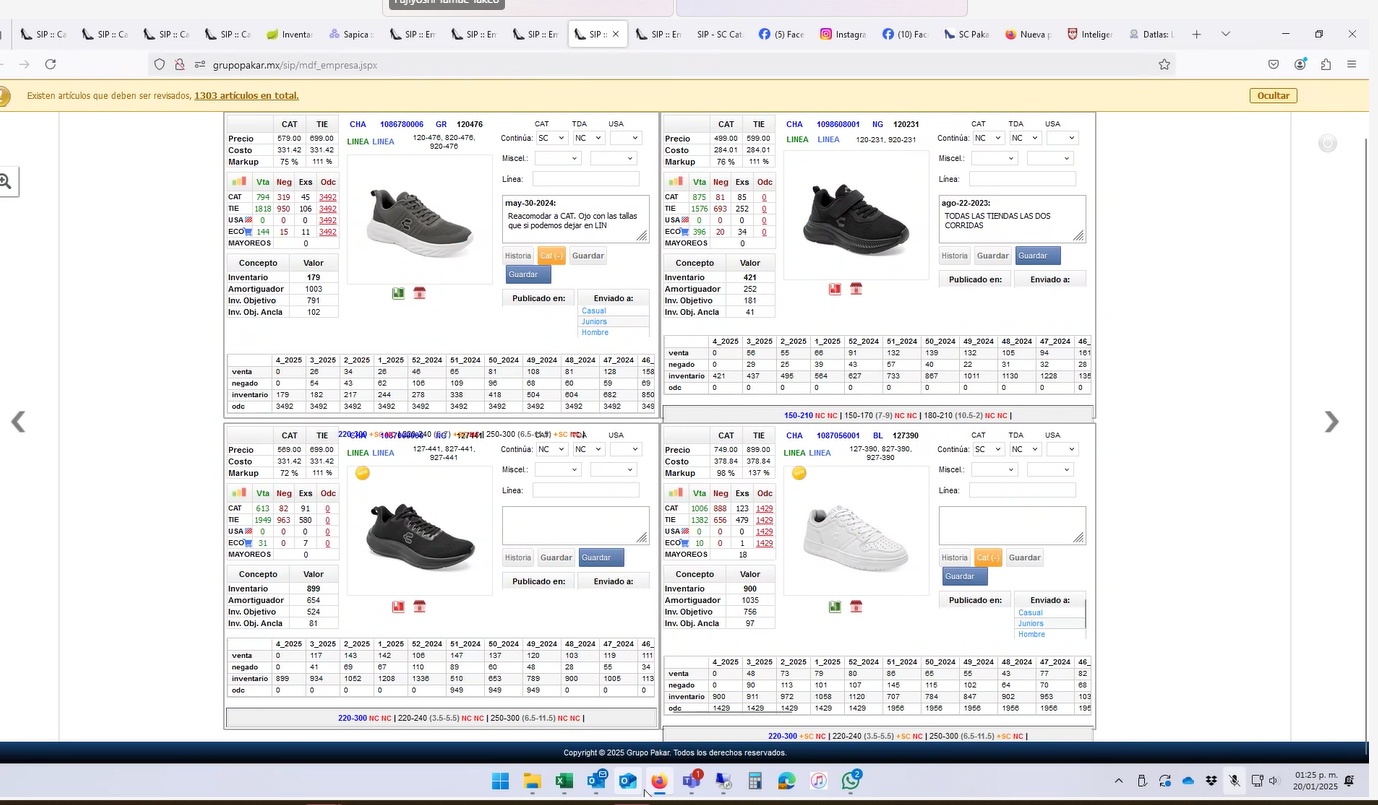Open the '1303 artículos en total' link
This screenshot has width=1378, height=805.
point(246,96)
